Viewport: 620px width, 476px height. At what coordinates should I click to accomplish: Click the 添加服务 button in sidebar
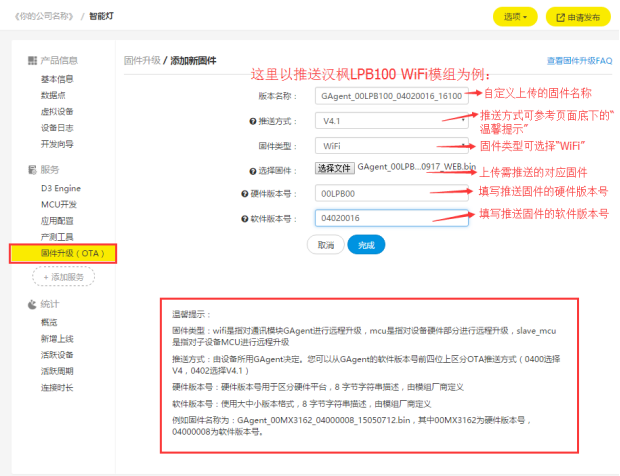point(63,277)
